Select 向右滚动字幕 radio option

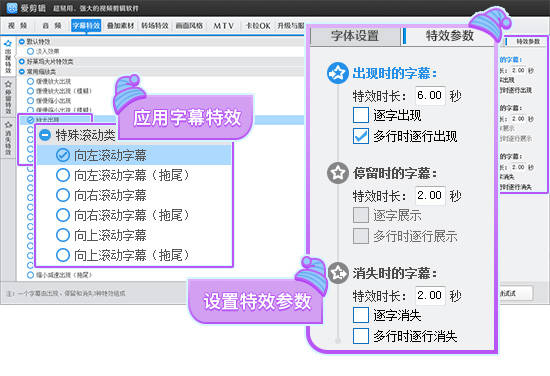pos(63,195)
